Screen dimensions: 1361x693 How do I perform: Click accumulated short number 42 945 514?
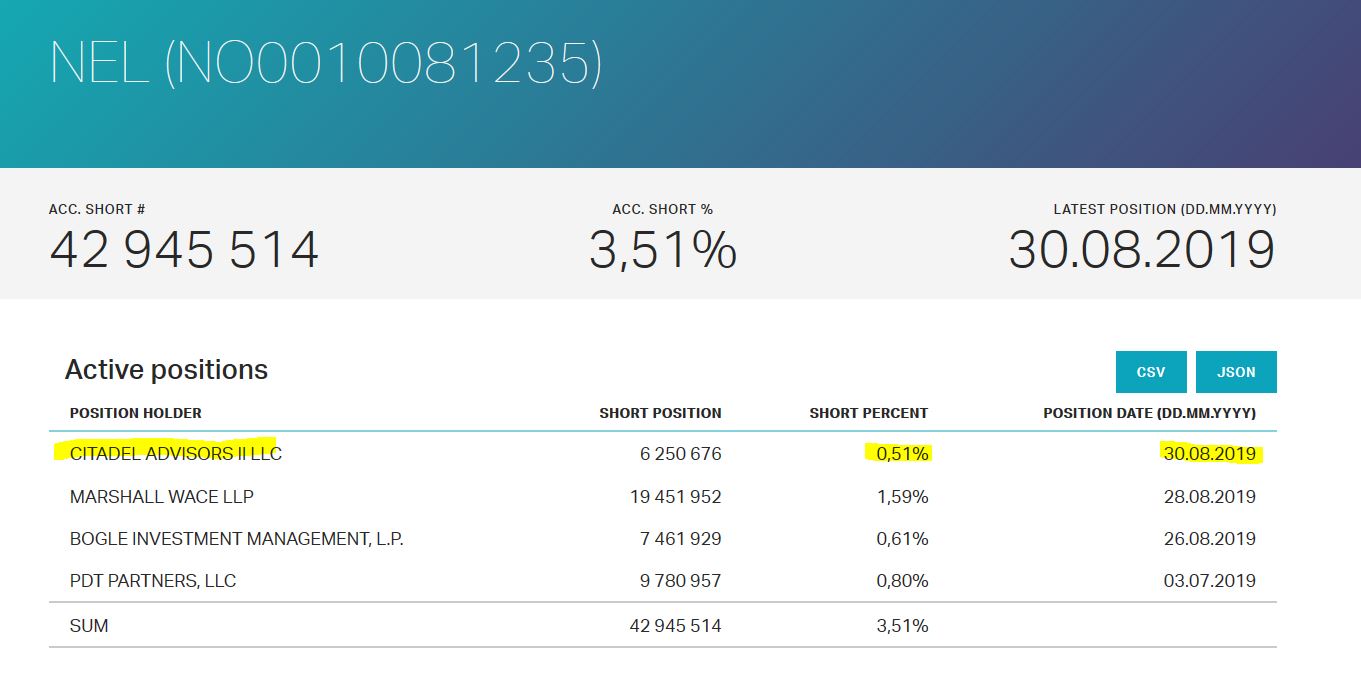[x=184, y=250]
